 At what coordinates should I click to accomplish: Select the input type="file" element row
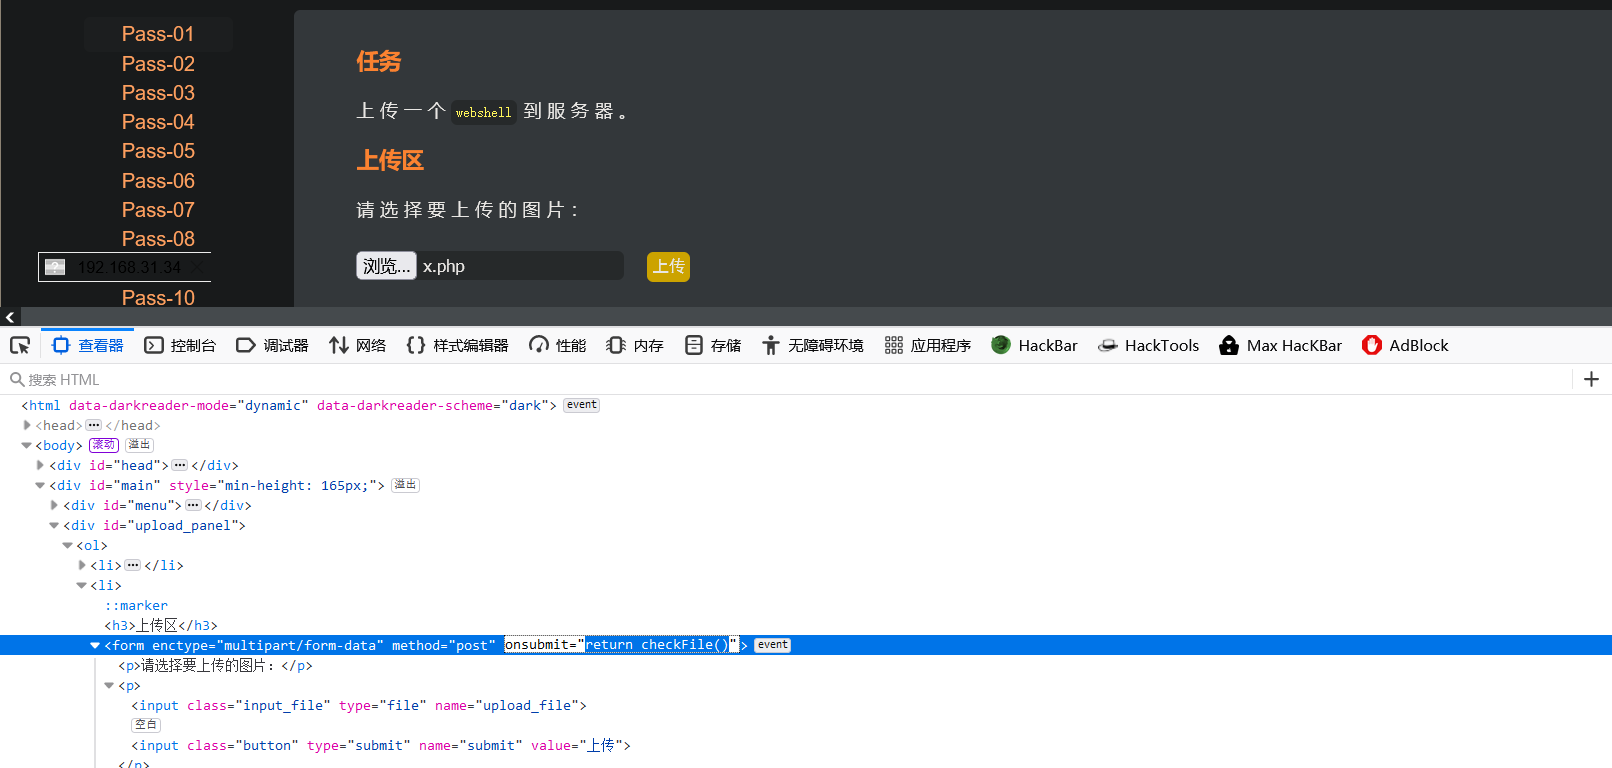[359, 705]
